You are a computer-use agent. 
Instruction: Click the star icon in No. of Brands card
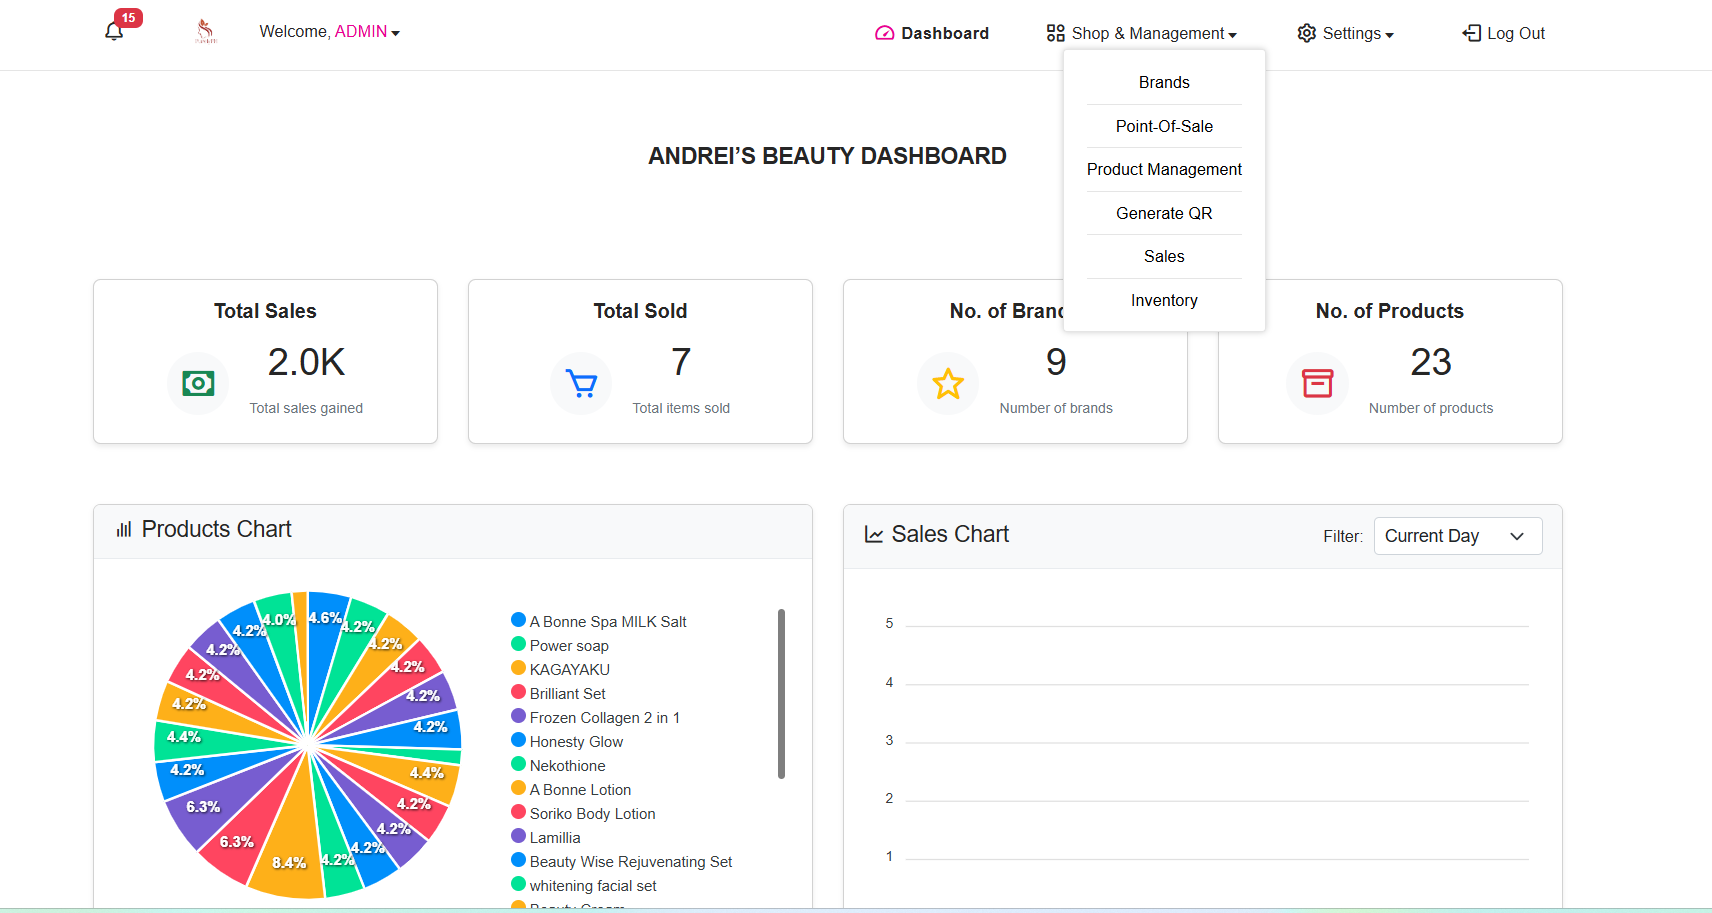(x=948, y=383)
